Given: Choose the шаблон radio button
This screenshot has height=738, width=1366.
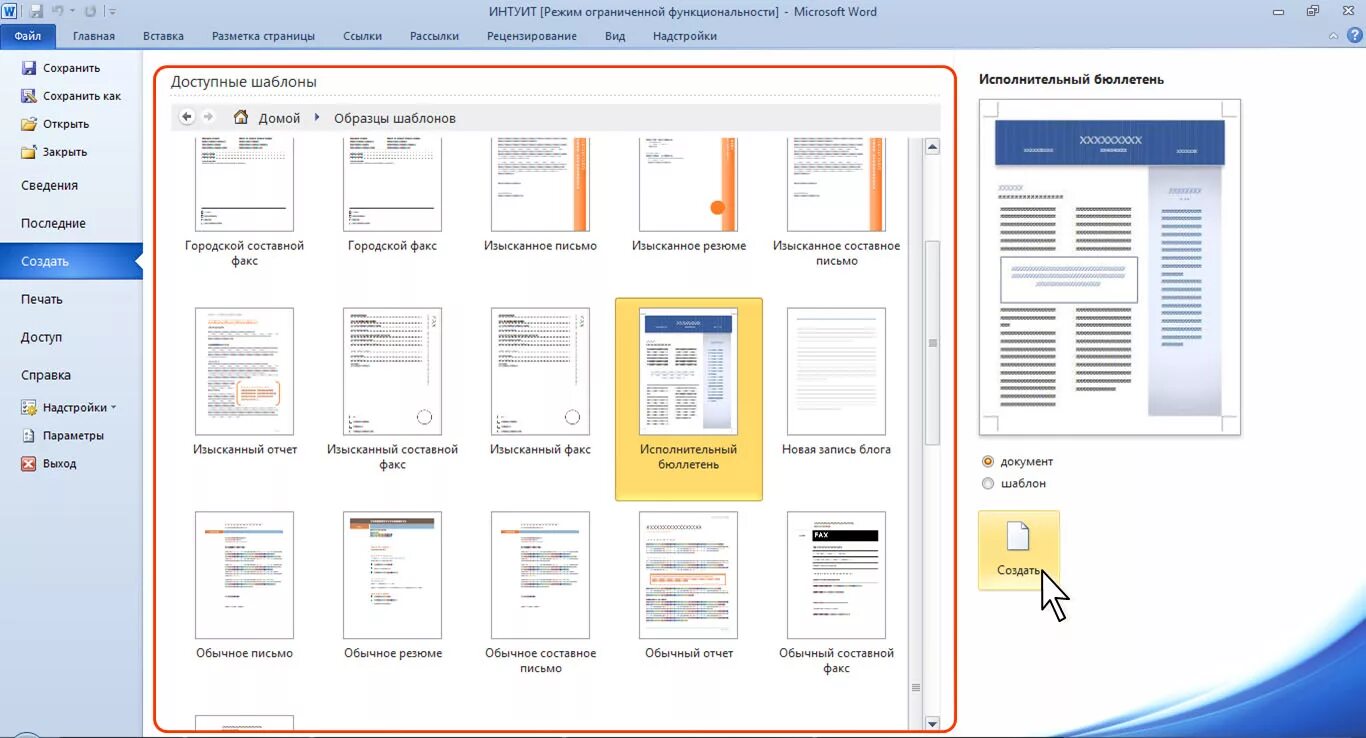Looking at the screenshot, I should pos(988,484).
